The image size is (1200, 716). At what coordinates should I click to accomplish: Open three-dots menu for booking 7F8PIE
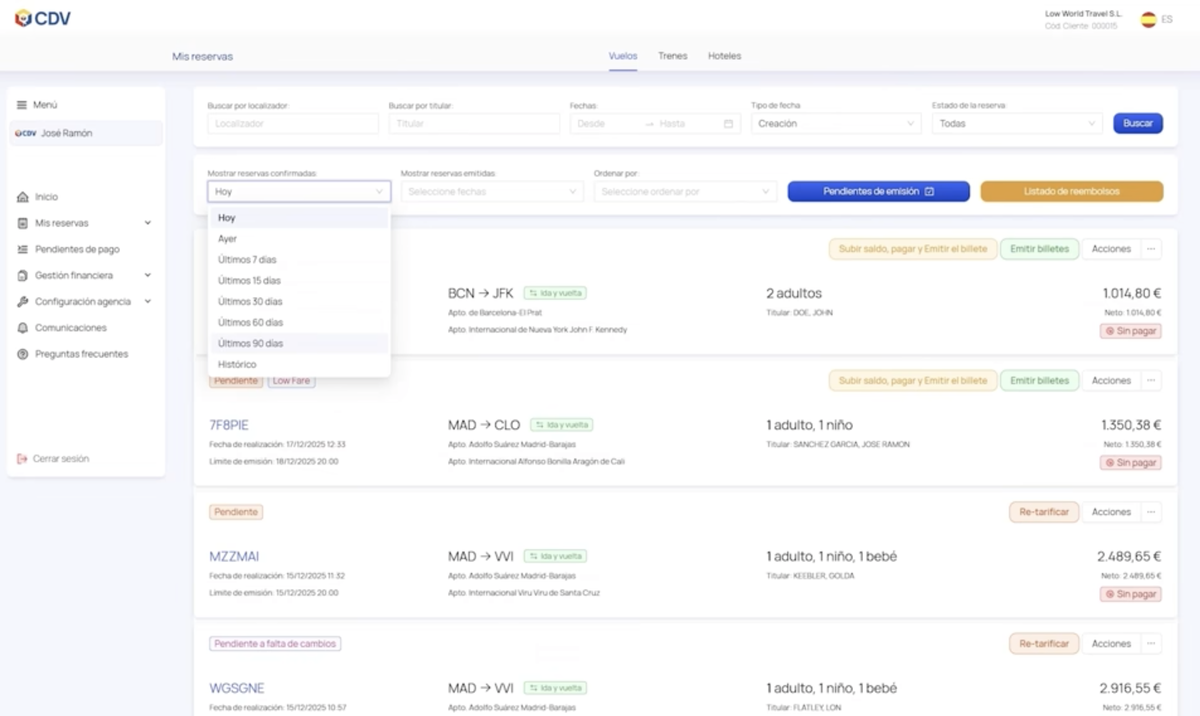pos(1151,381)
